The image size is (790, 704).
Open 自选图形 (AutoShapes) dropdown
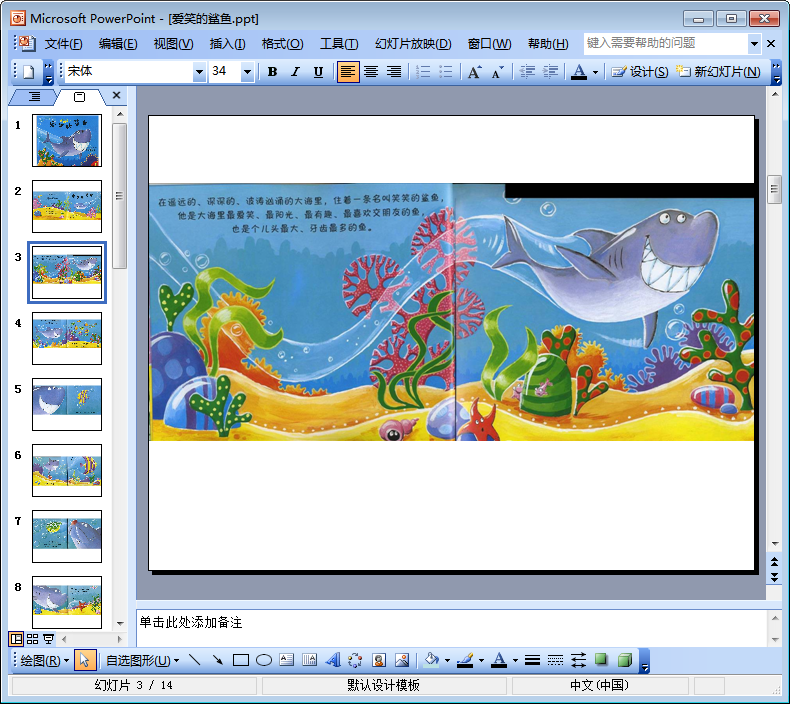(x=142, y=661)
